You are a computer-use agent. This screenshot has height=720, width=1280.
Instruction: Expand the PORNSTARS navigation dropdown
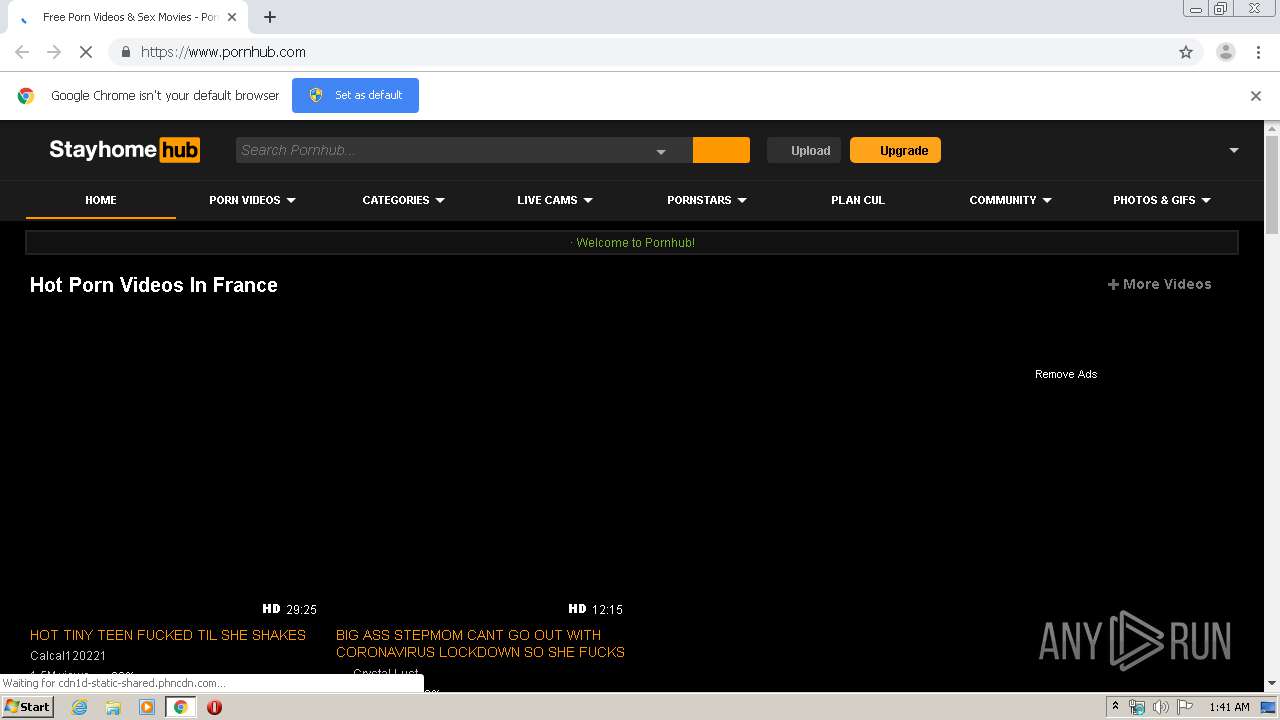coord(707,200)
